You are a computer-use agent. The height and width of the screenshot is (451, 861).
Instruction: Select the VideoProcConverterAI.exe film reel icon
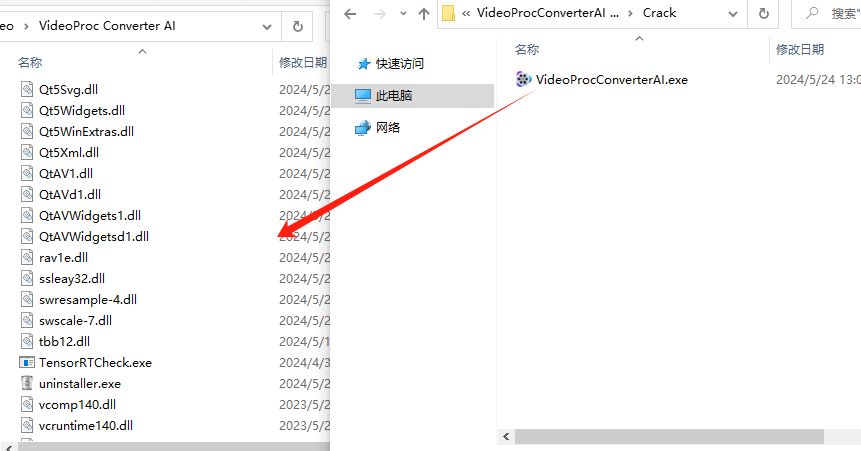tap(523, 79)
